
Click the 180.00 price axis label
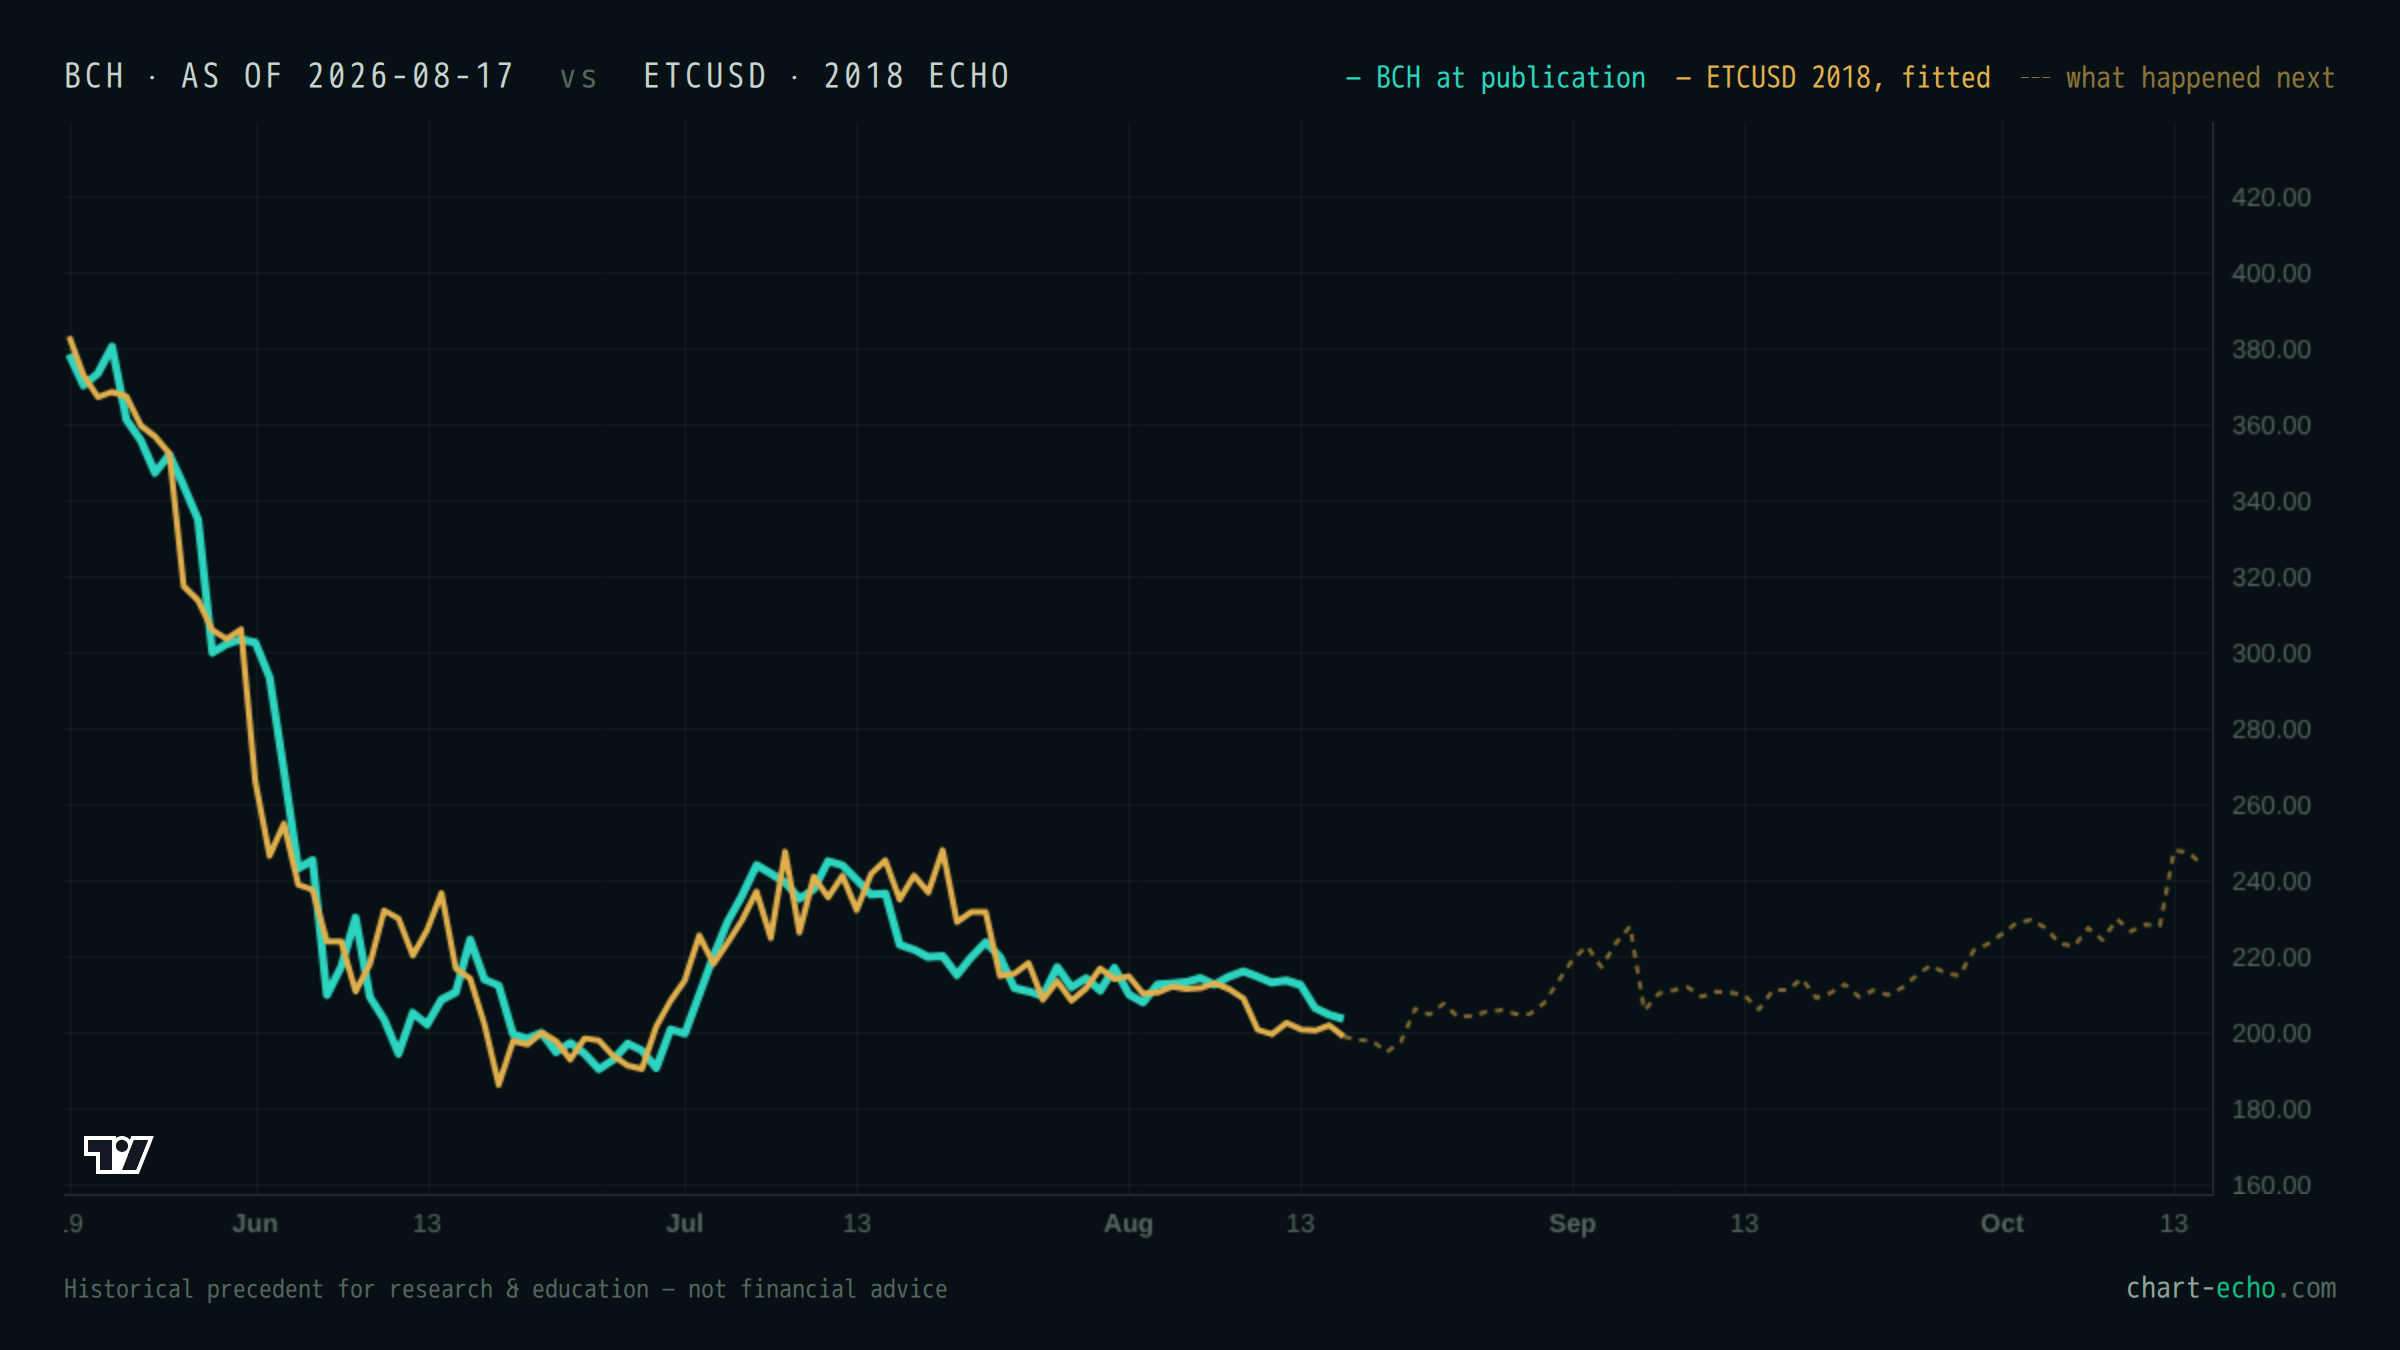[2271, 1109]
